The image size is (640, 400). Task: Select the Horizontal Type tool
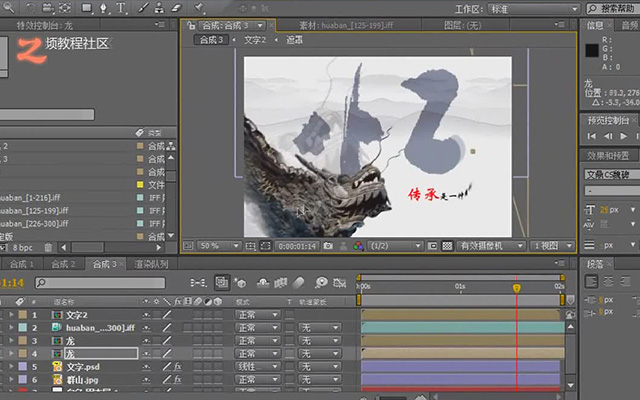(121, 8)
